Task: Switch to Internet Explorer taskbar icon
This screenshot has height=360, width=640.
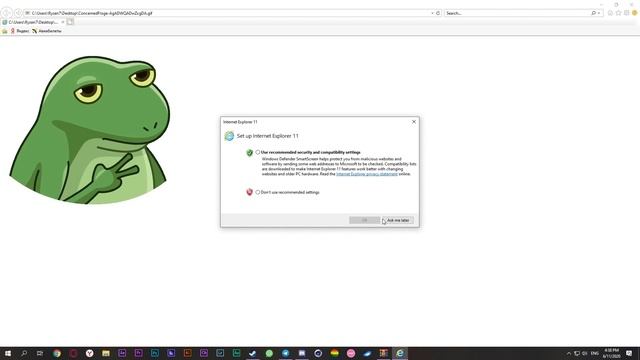Action: click(x=400, y=353)
